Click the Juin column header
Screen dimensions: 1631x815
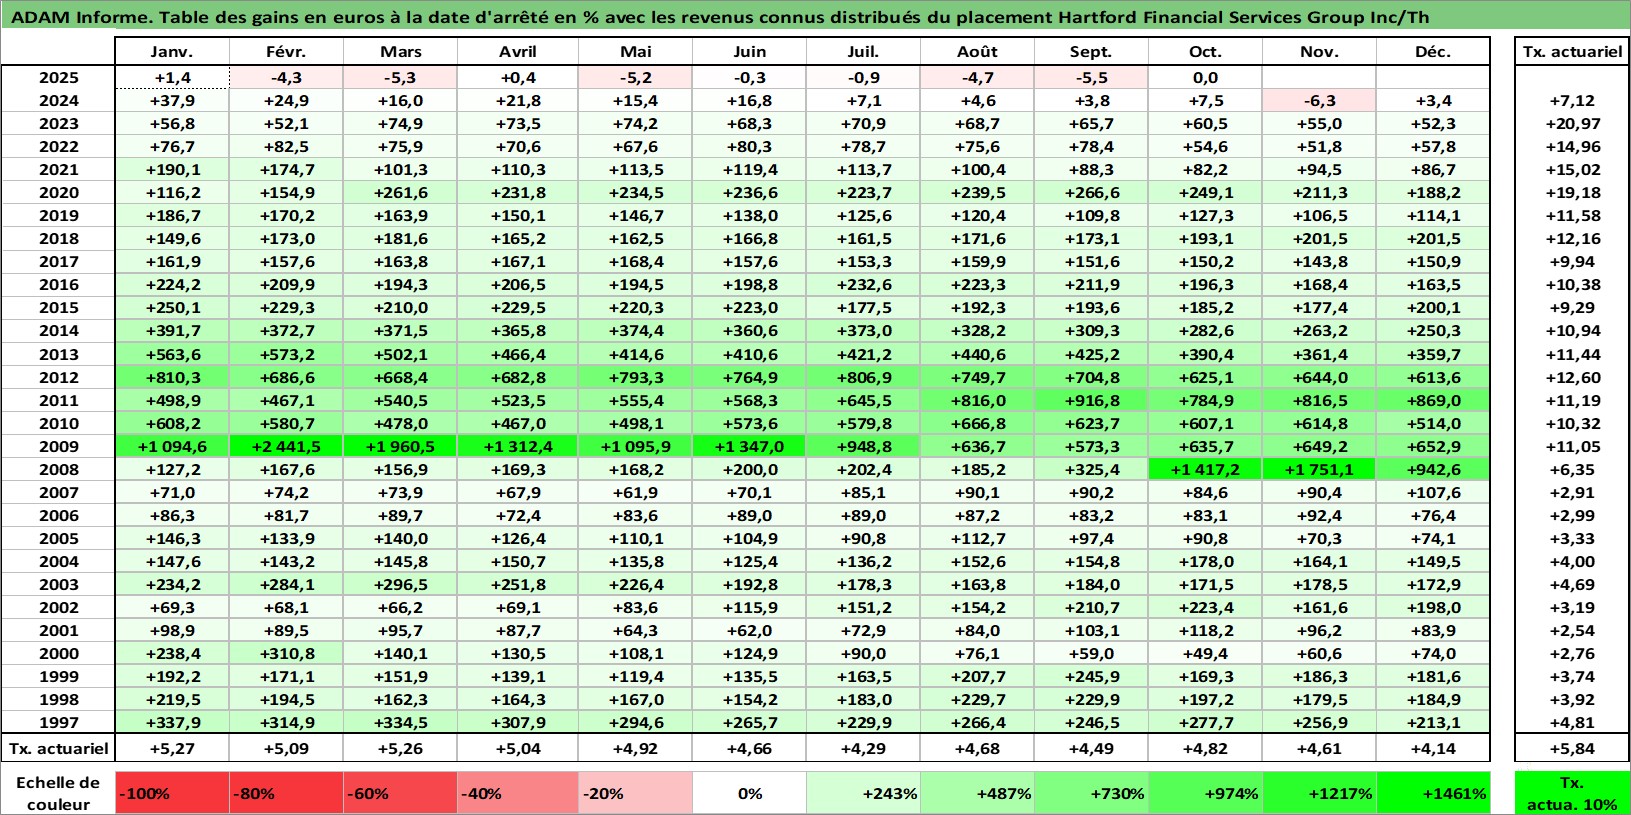pos(749,52)
